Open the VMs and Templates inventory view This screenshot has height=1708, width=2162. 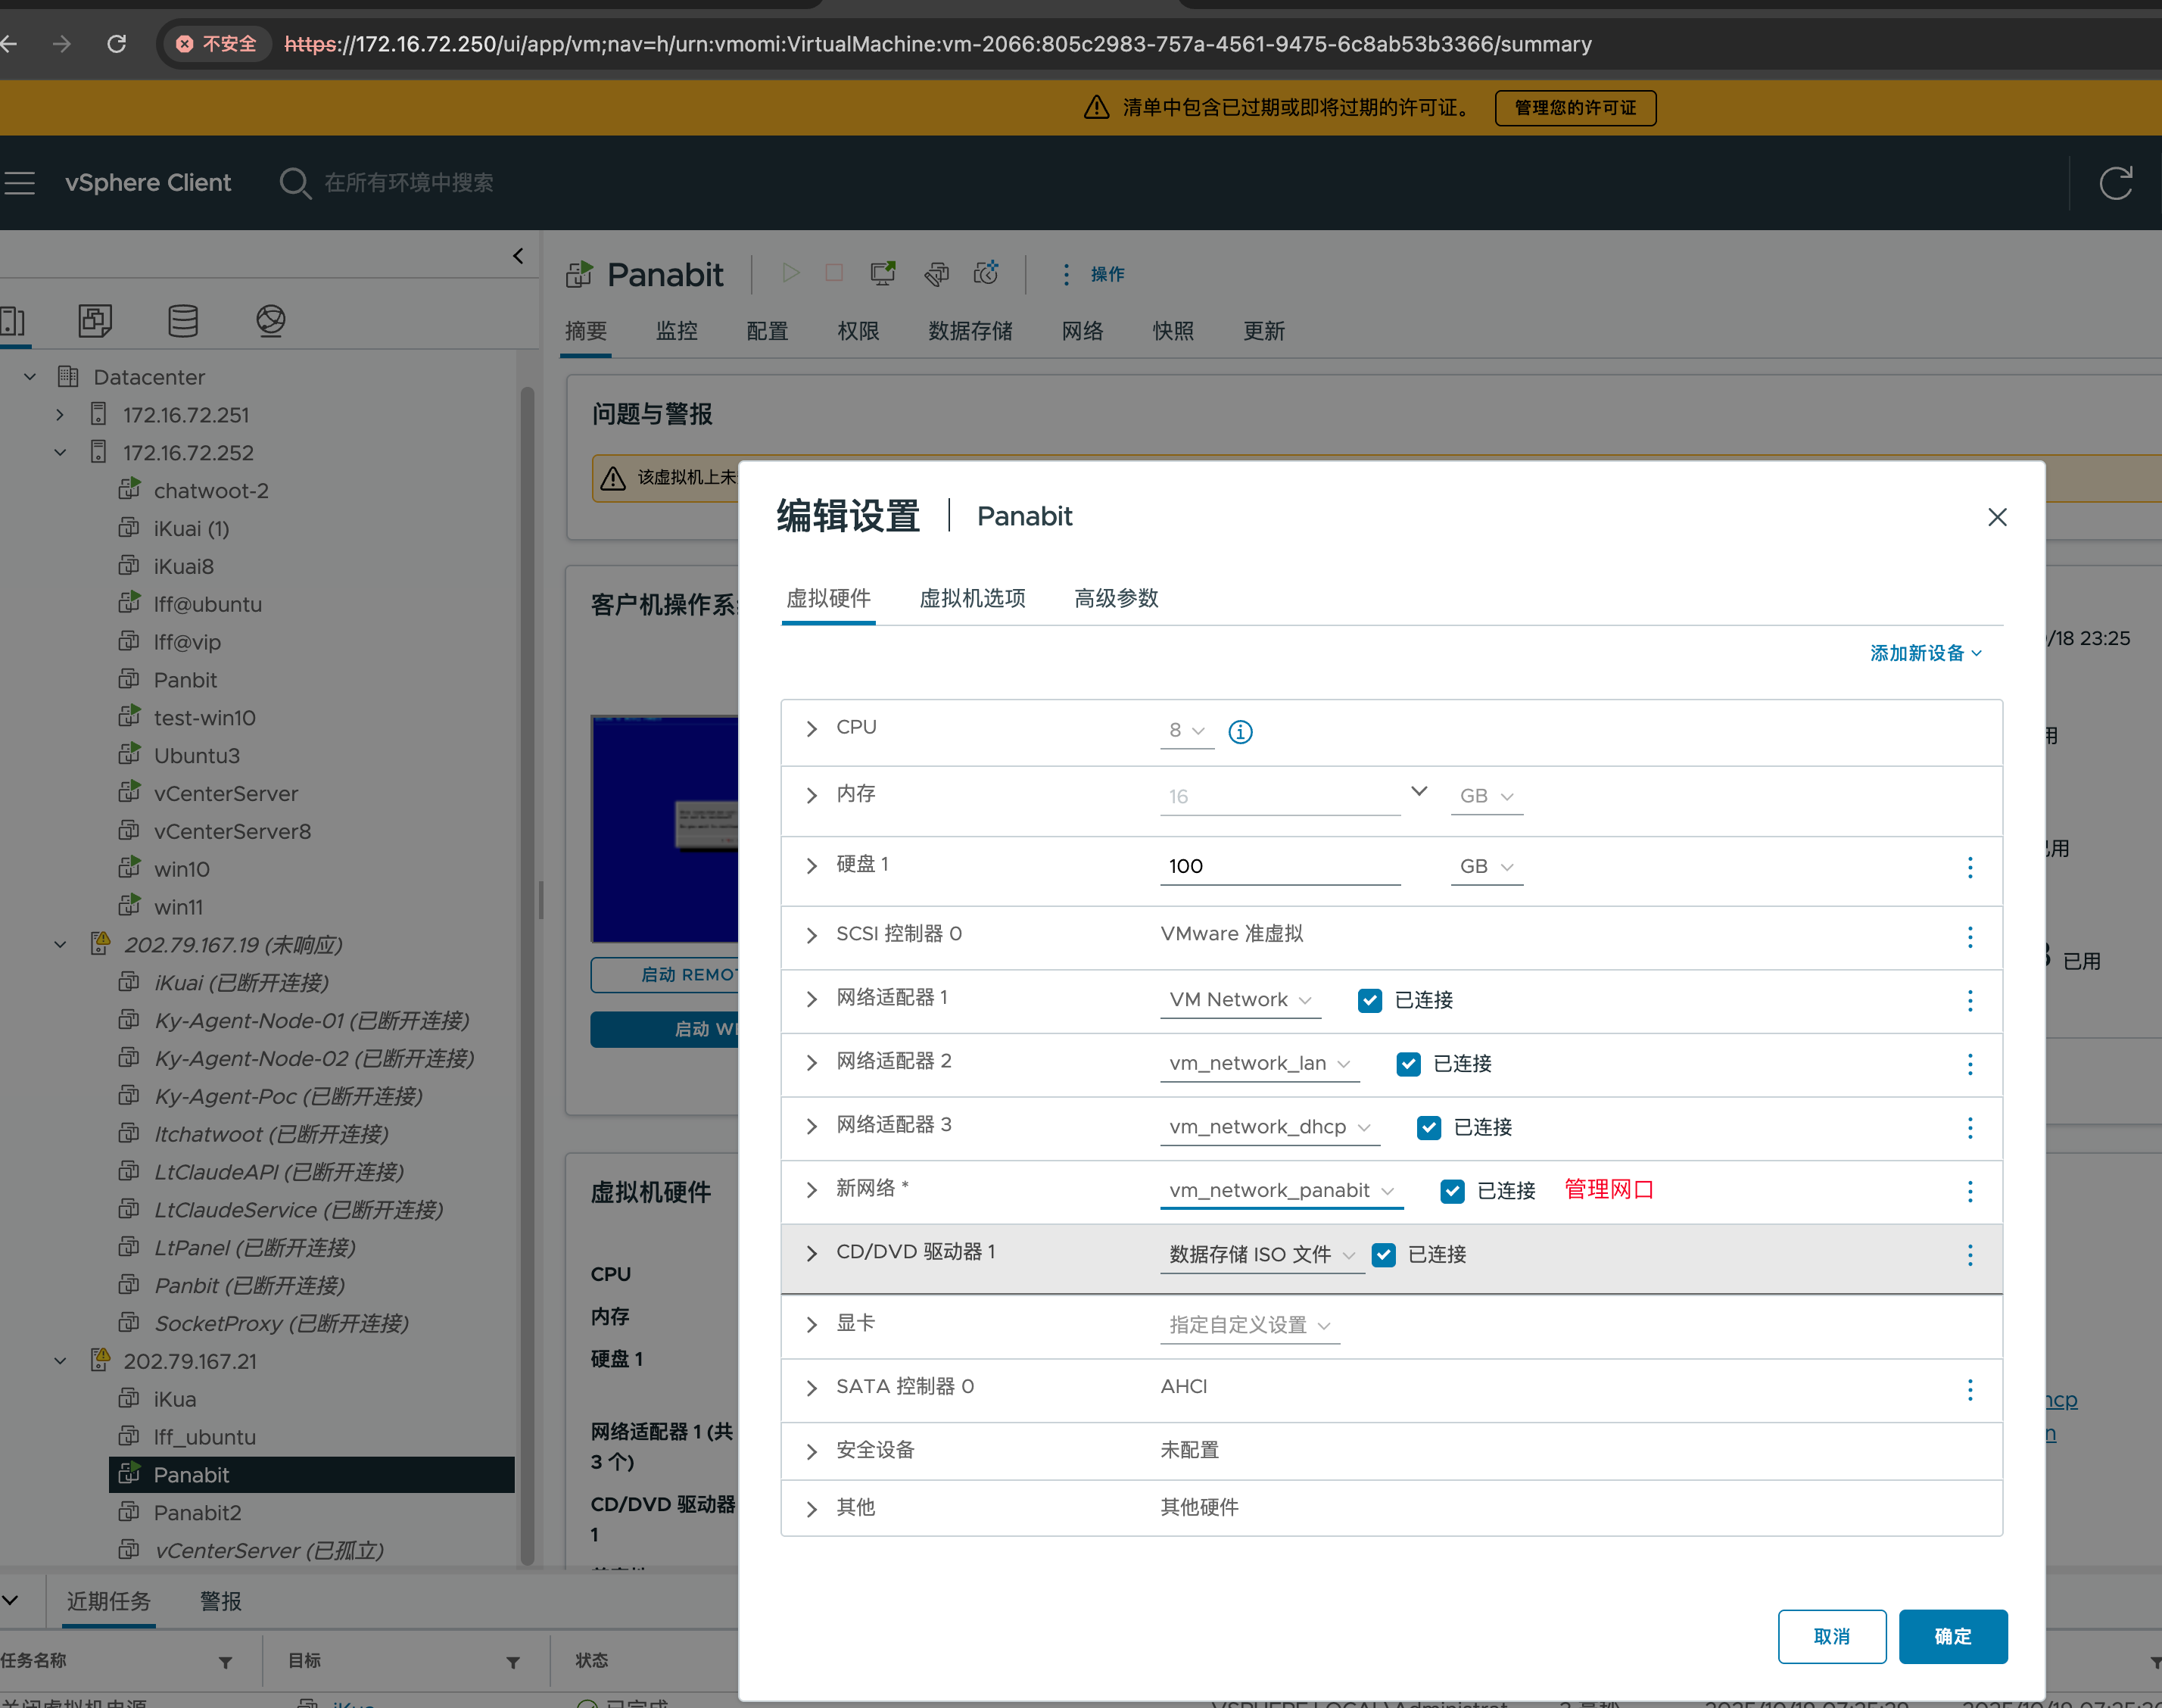coord(95,320)
